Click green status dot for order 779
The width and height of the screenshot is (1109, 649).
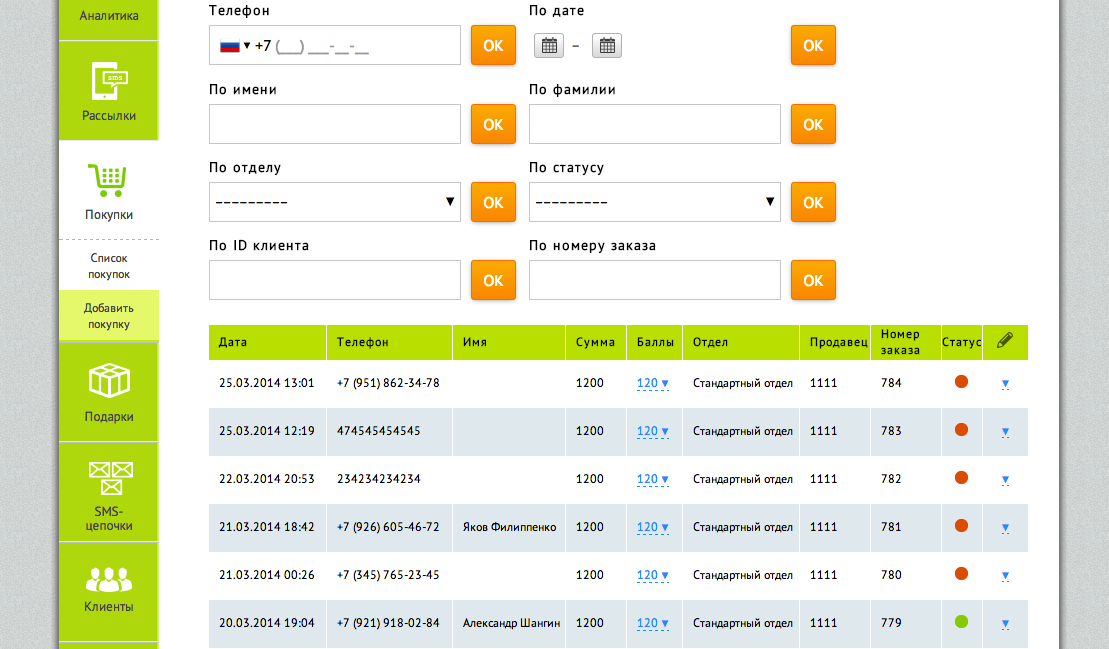point(961,622)
